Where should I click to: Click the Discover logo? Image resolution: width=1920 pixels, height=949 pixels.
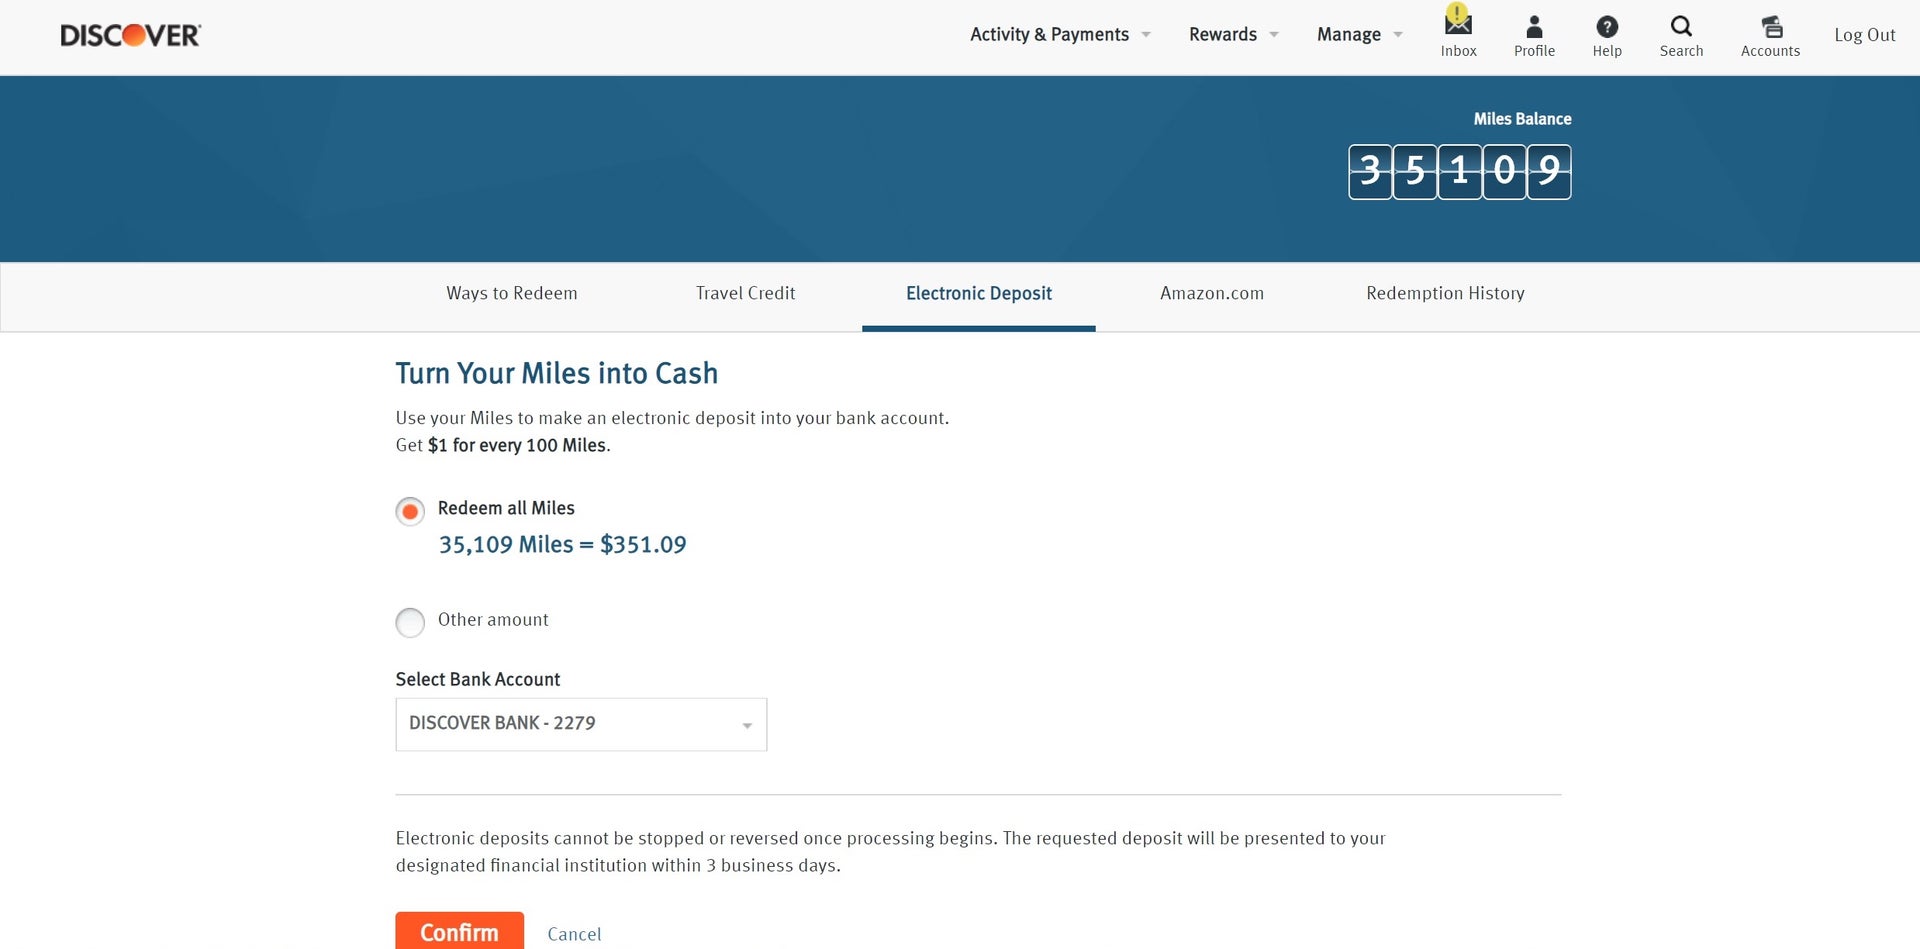point(129,33)
